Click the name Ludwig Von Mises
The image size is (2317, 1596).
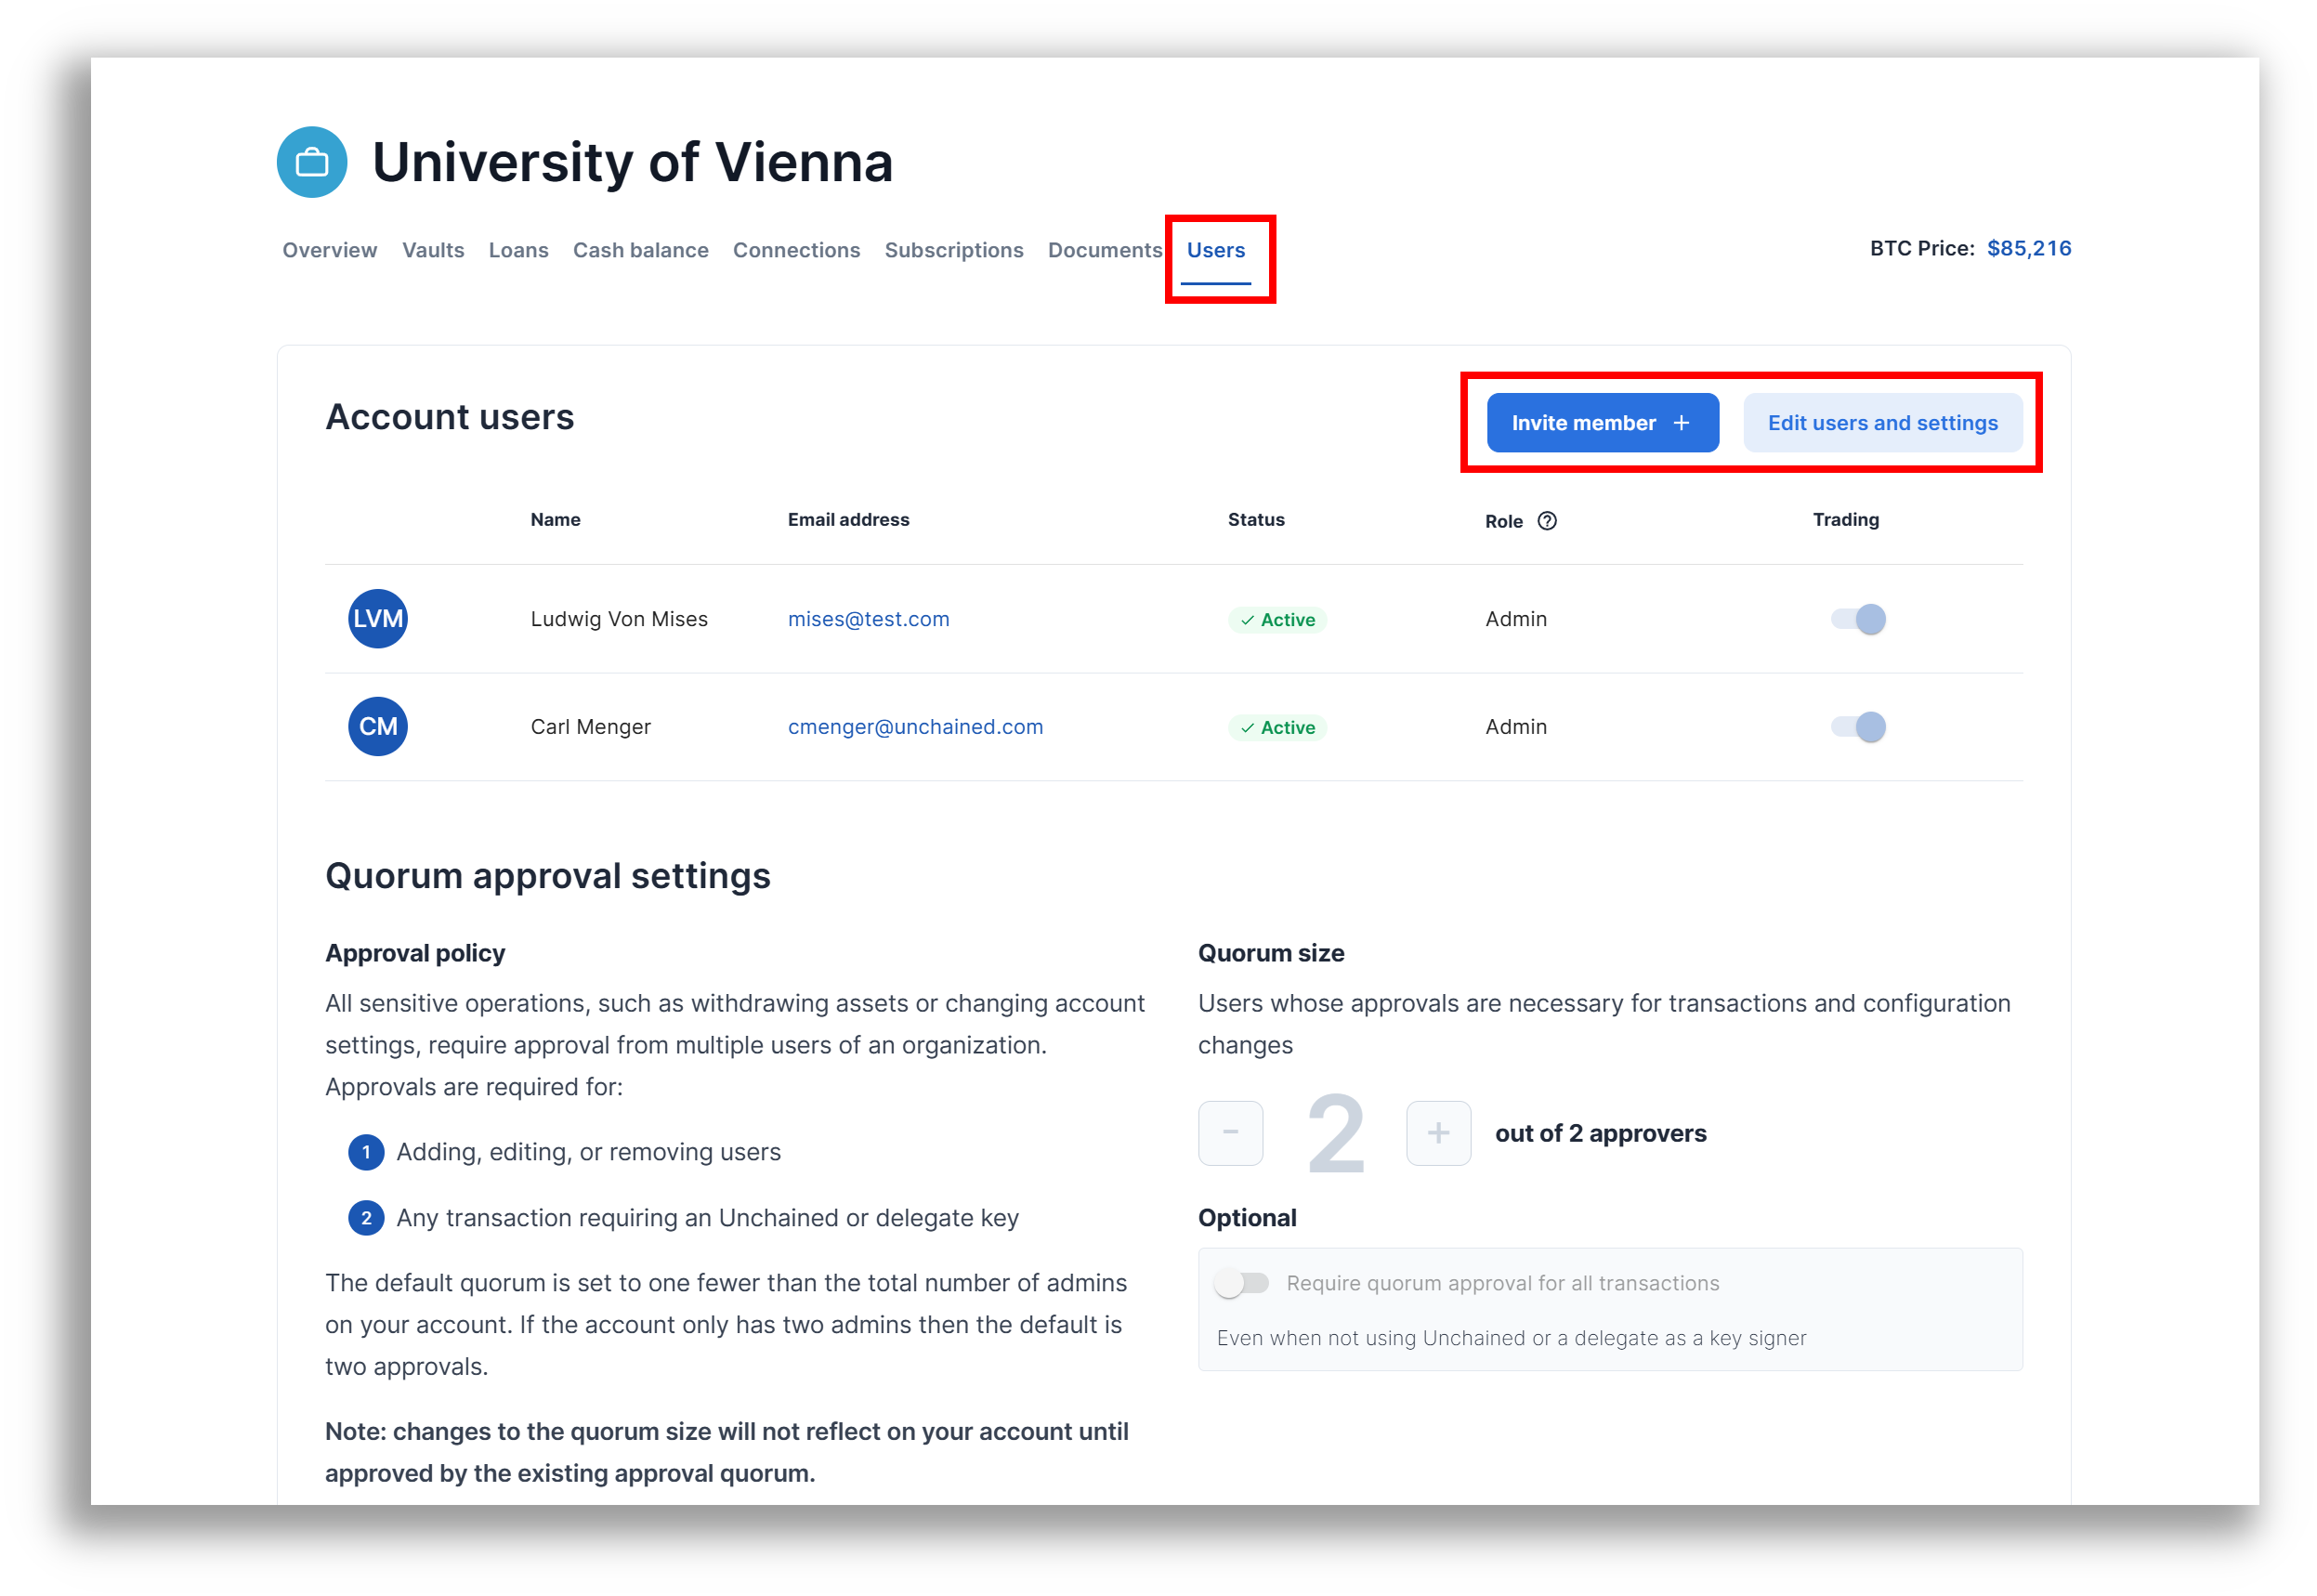tap(619, 619)
